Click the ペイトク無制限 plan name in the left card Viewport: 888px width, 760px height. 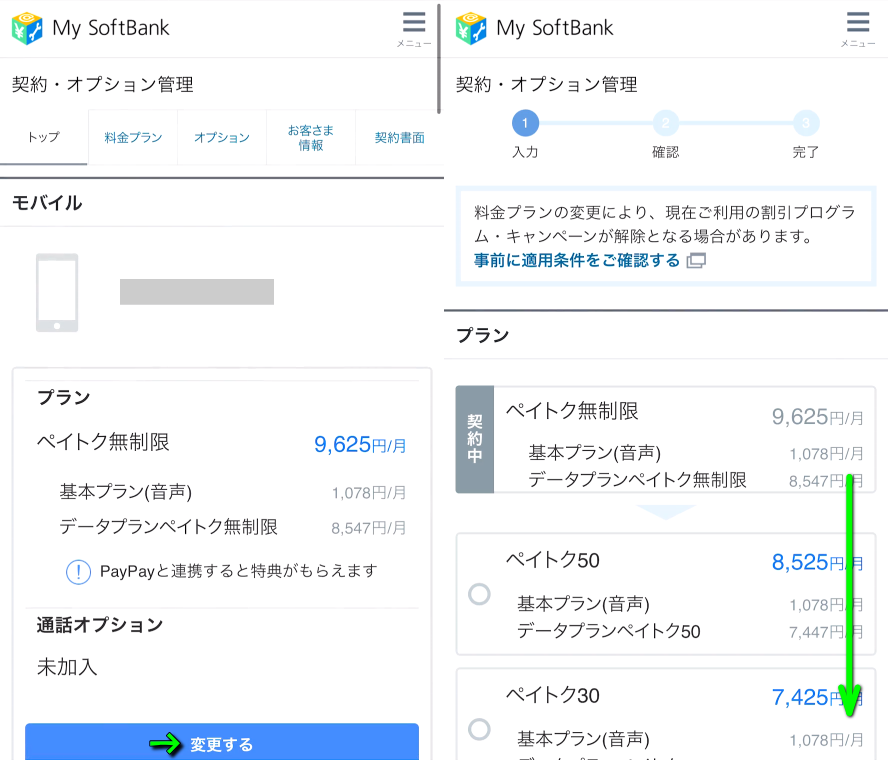click(103, 442)
